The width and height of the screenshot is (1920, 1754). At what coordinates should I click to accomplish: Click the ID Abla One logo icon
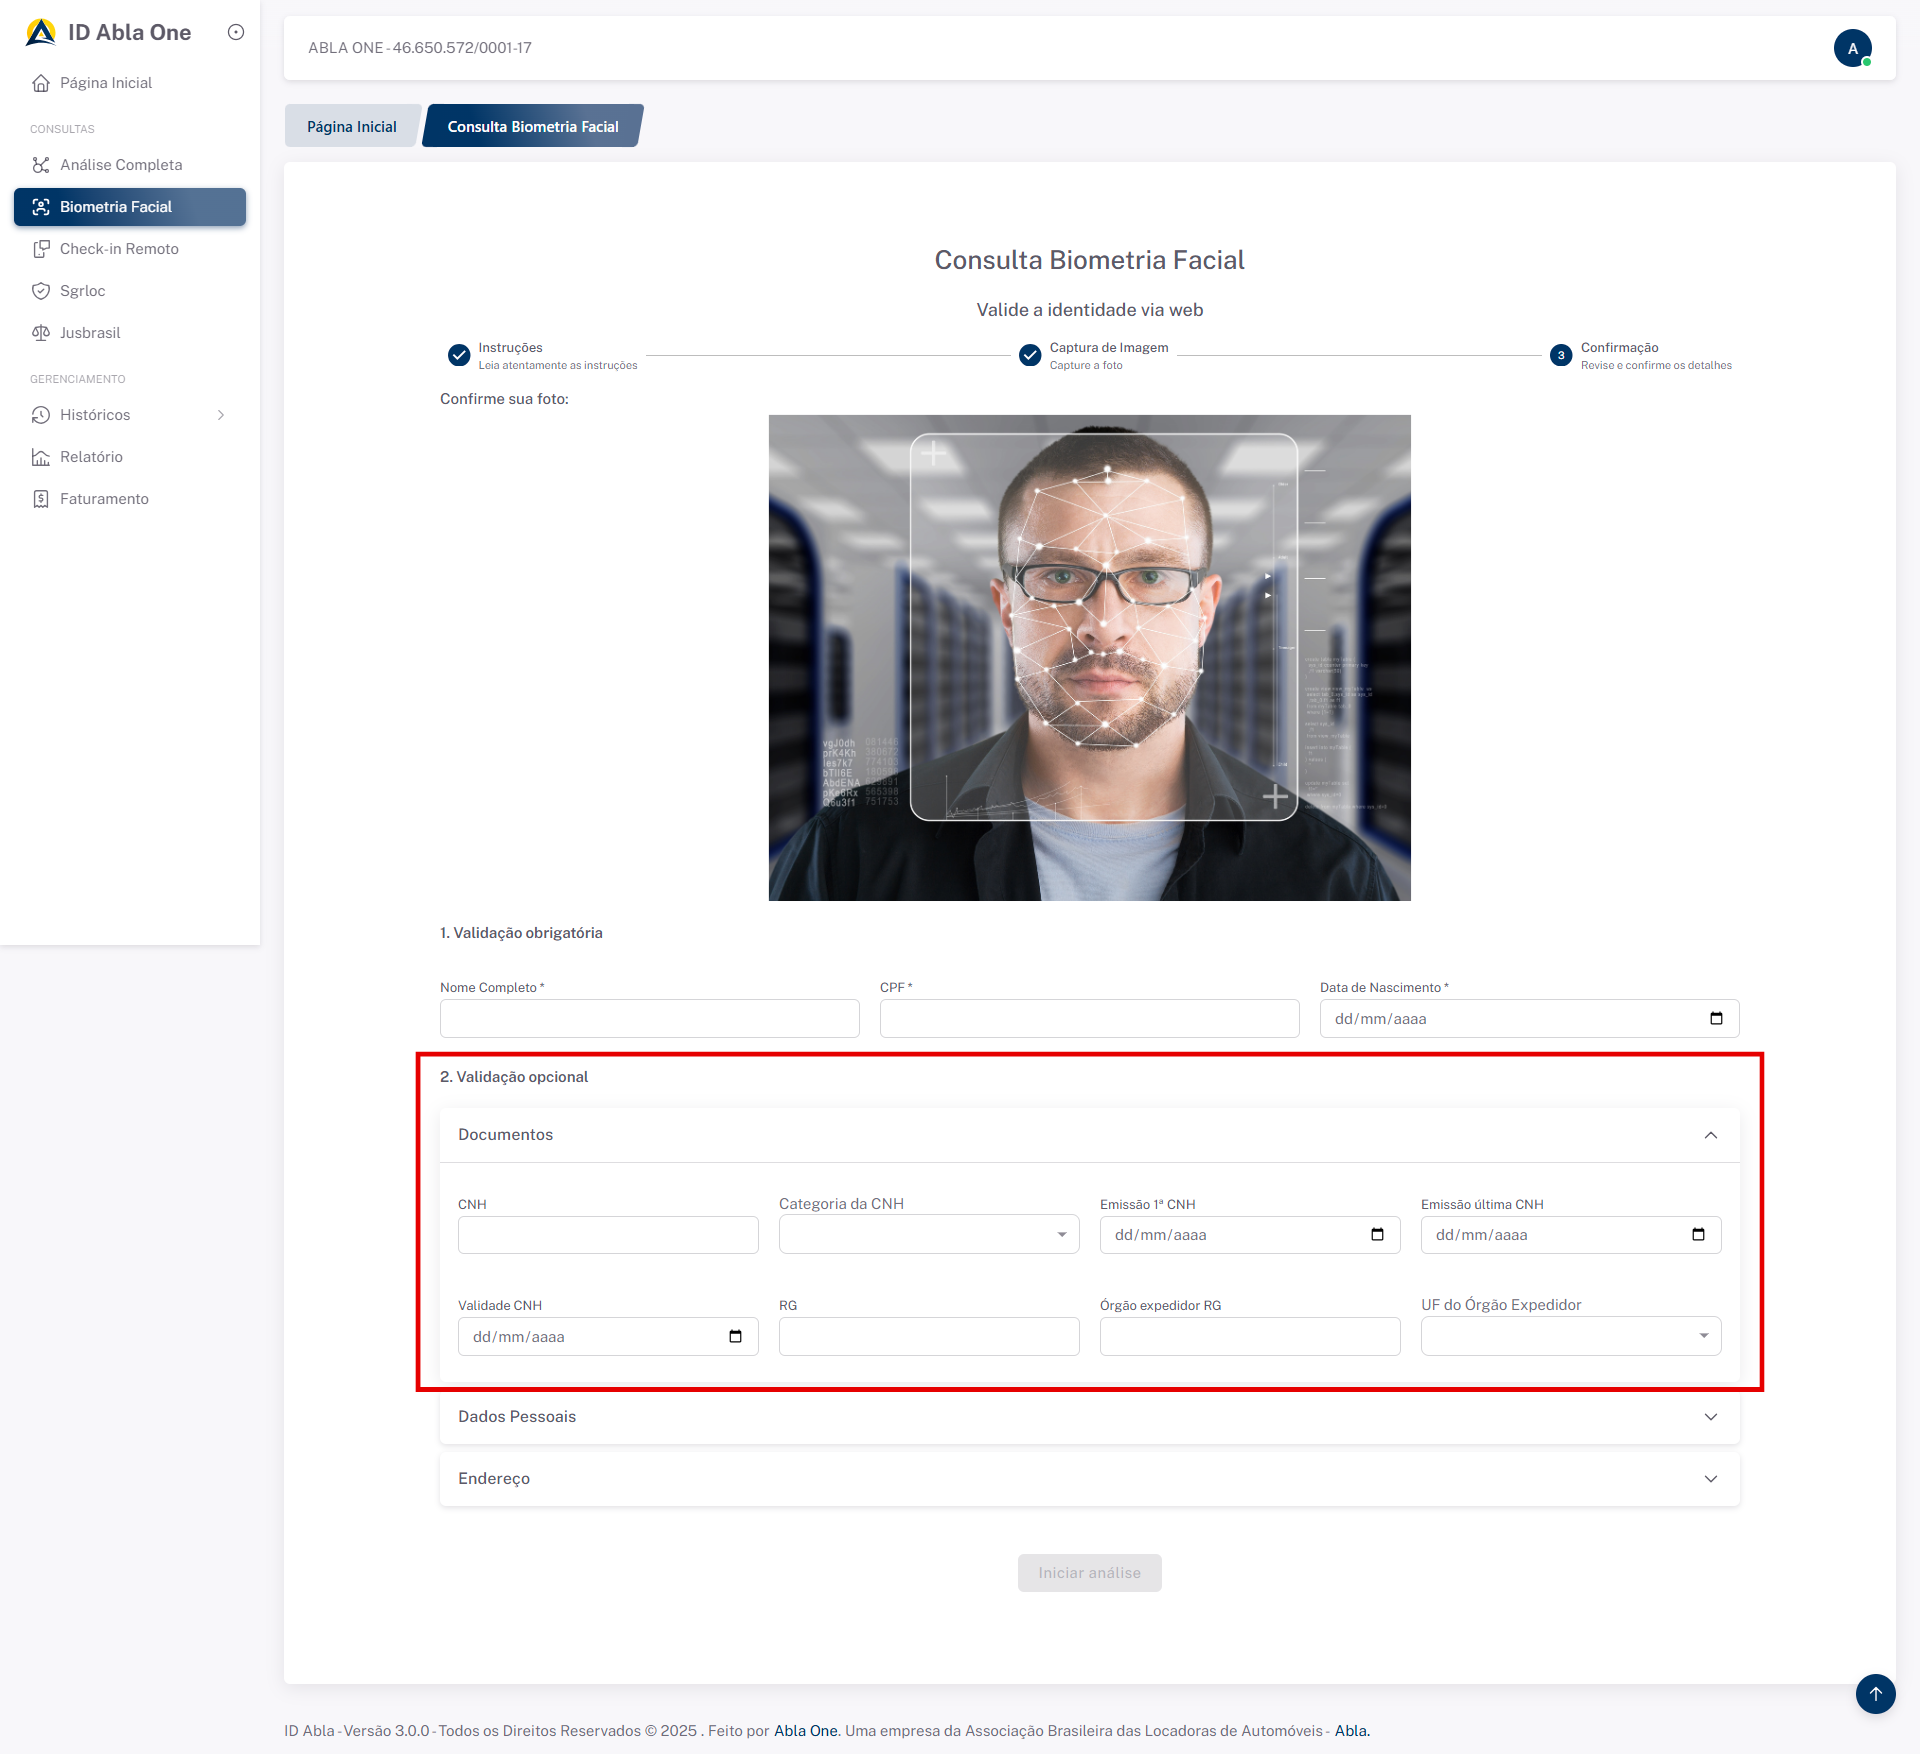[x=41, y=32]
